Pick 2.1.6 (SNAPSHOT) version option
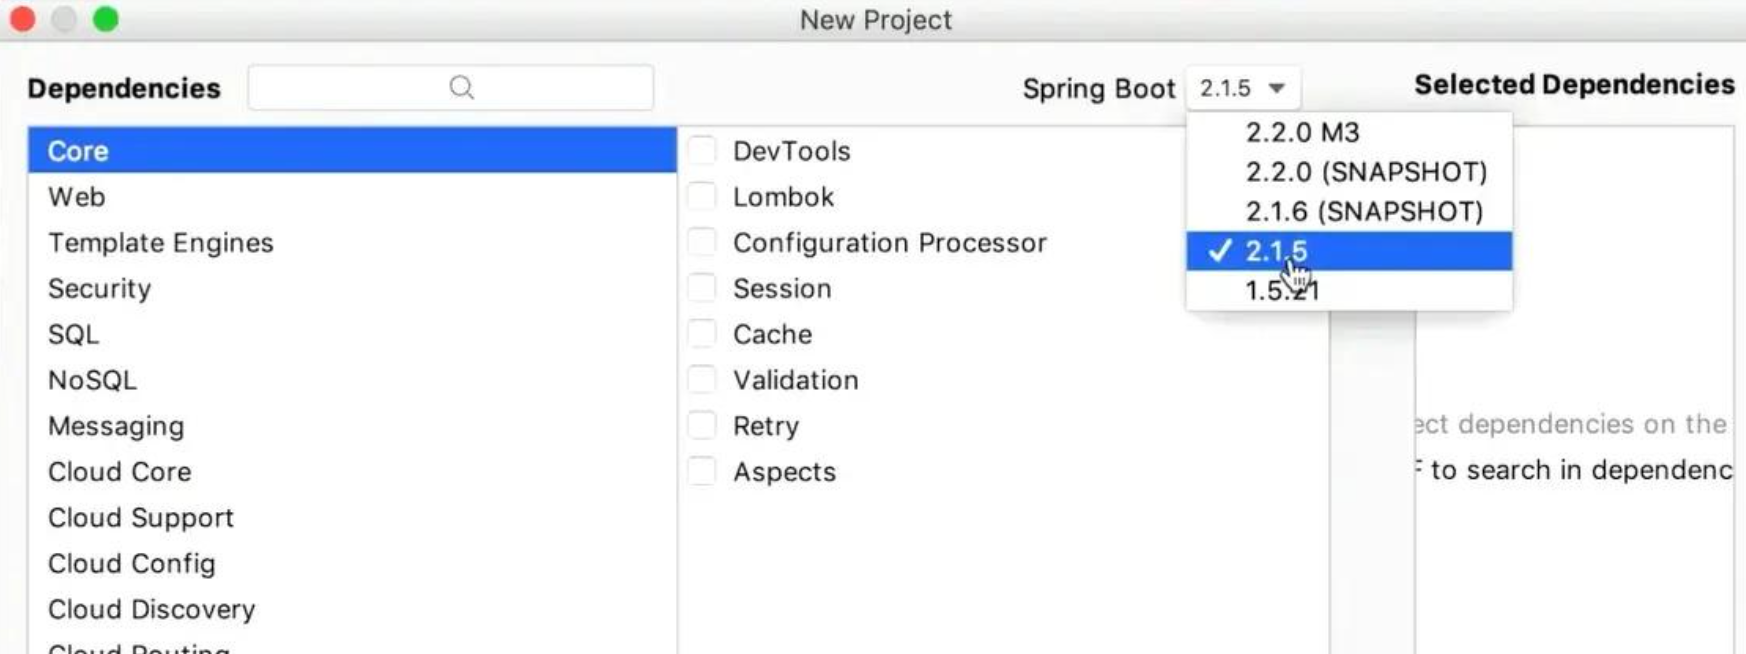 click(1364, 212)
